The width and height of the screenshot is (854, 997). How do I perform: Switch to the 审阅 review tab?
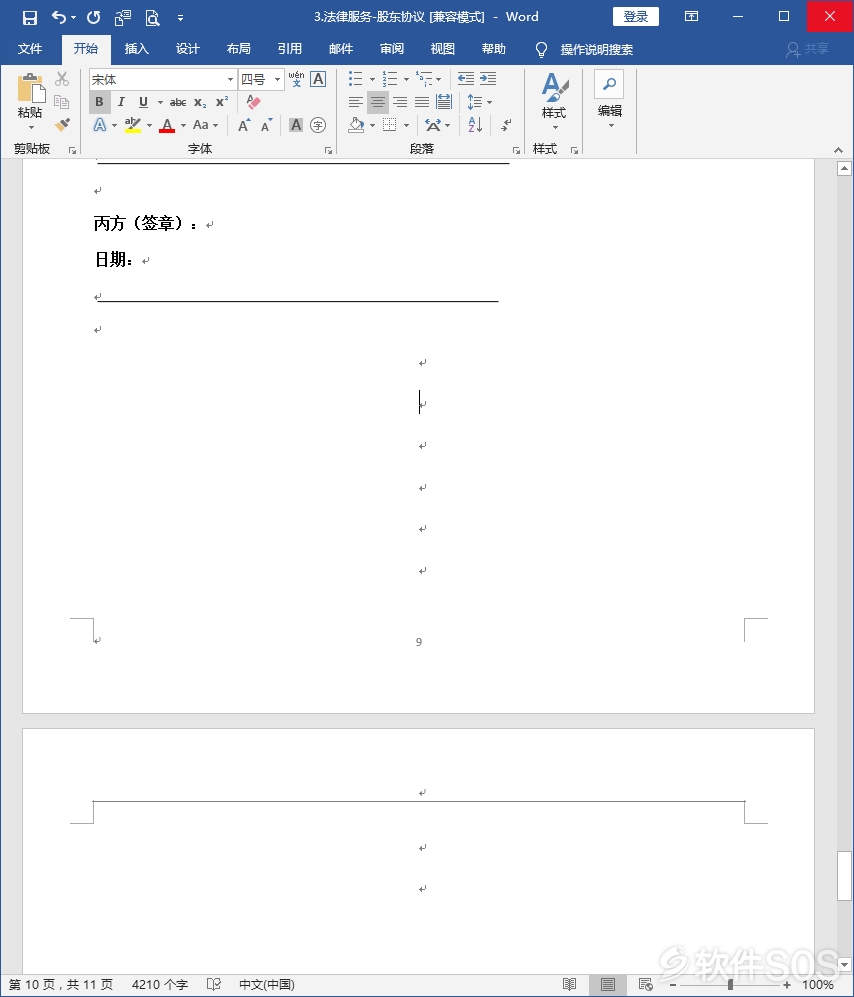coord(392,49)
